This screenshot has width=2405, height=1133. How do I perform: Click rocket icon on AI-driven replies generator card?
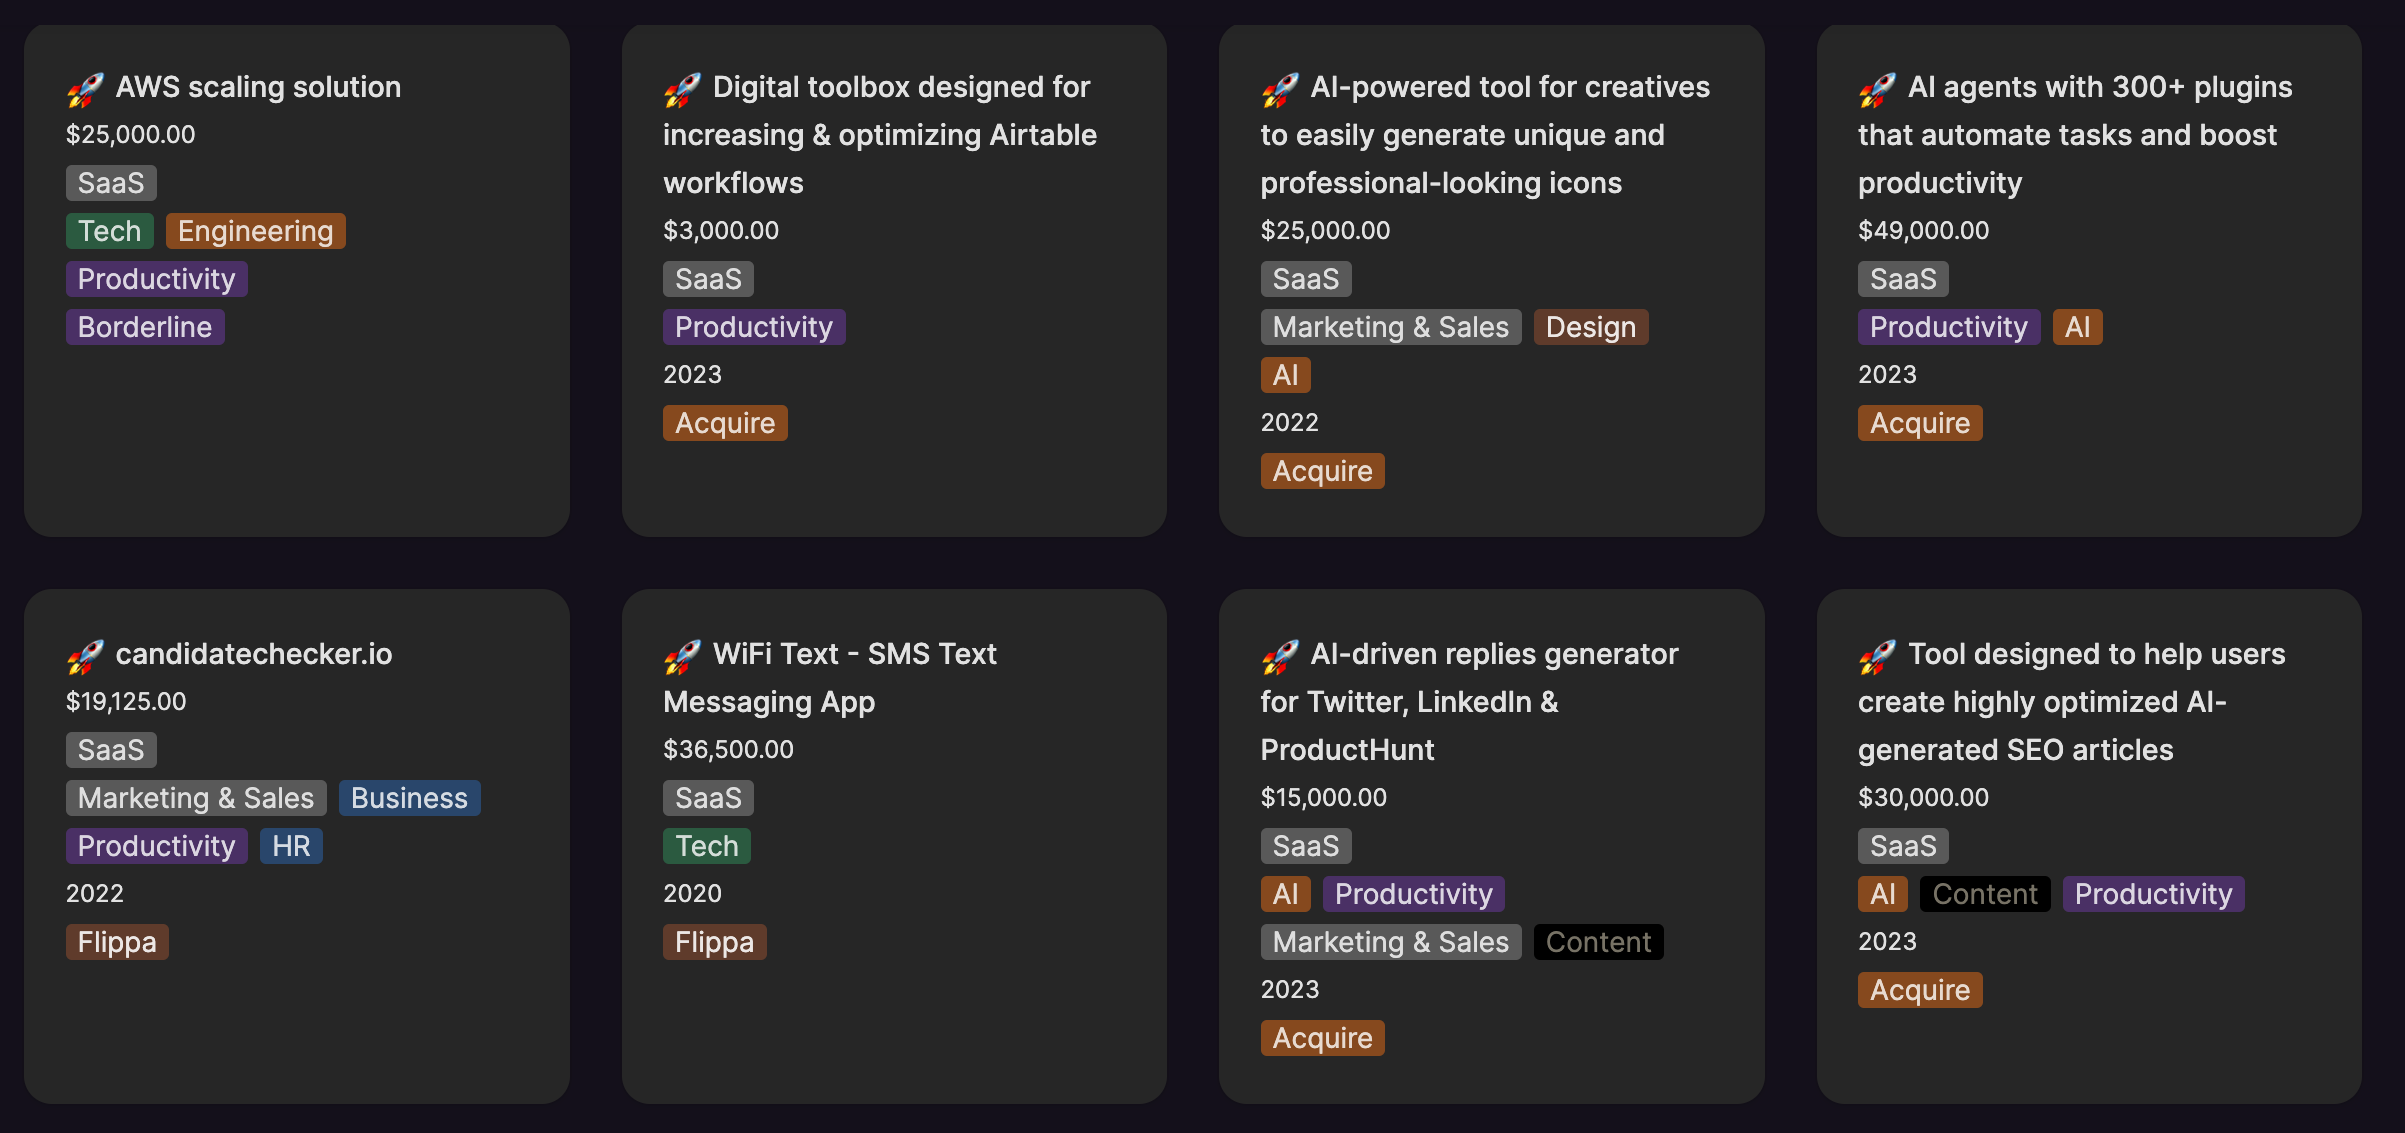[1280, 657]
